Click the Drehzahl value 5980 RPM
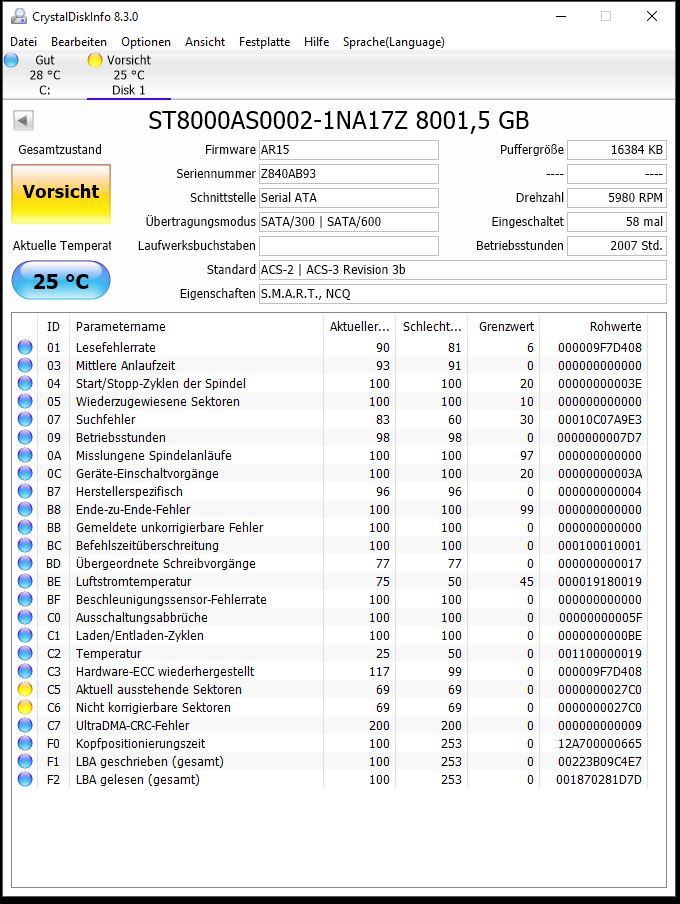This screenshot has width=680, height=904. pyautogui.click(x=617, y=198)
